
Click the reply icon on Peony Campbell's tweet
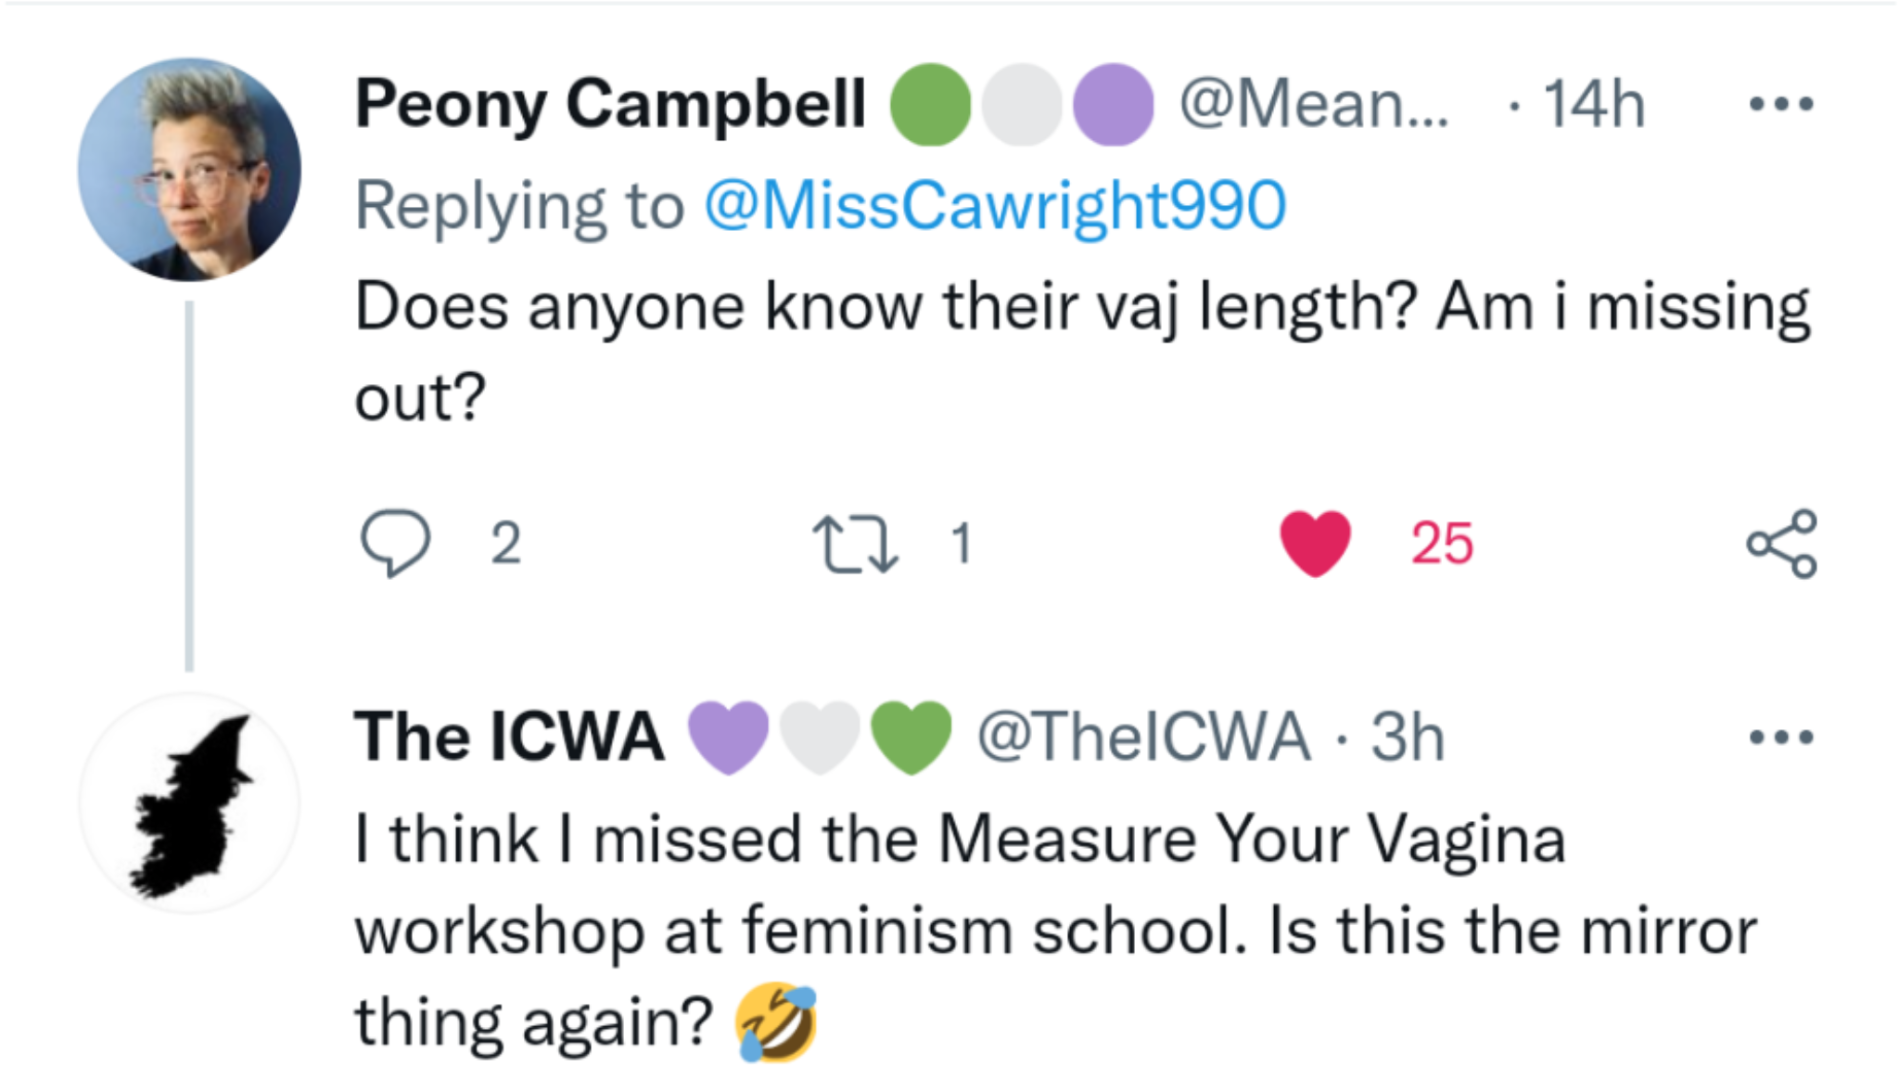point(395,543)
